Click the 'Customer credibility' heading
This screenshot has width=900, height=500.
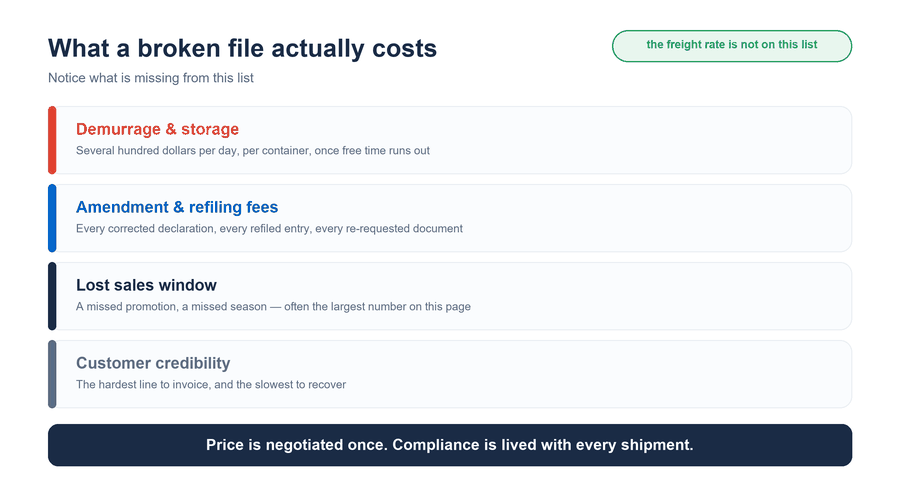click(x=153, y=363)
